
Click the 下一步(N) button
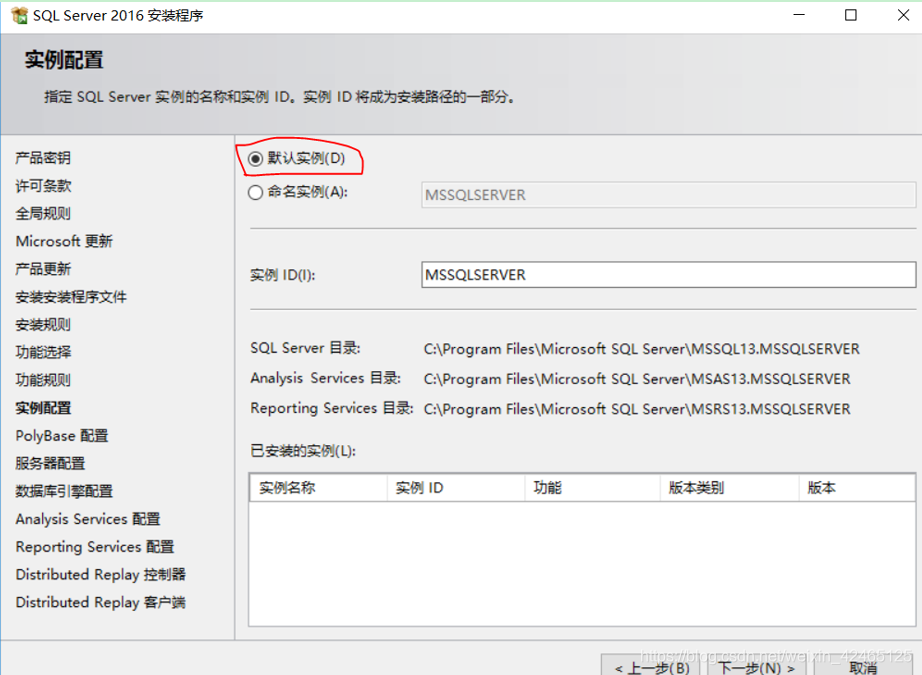tap(756, 667)
